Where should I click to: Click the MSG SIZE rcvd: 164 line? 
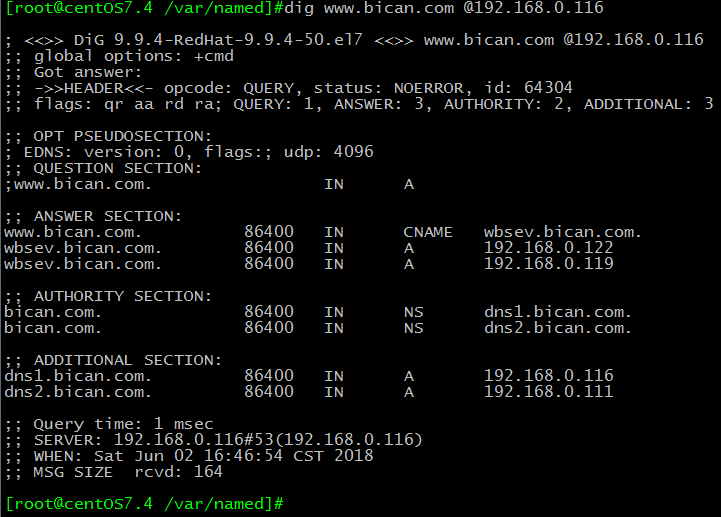click(x=114, y=472)
